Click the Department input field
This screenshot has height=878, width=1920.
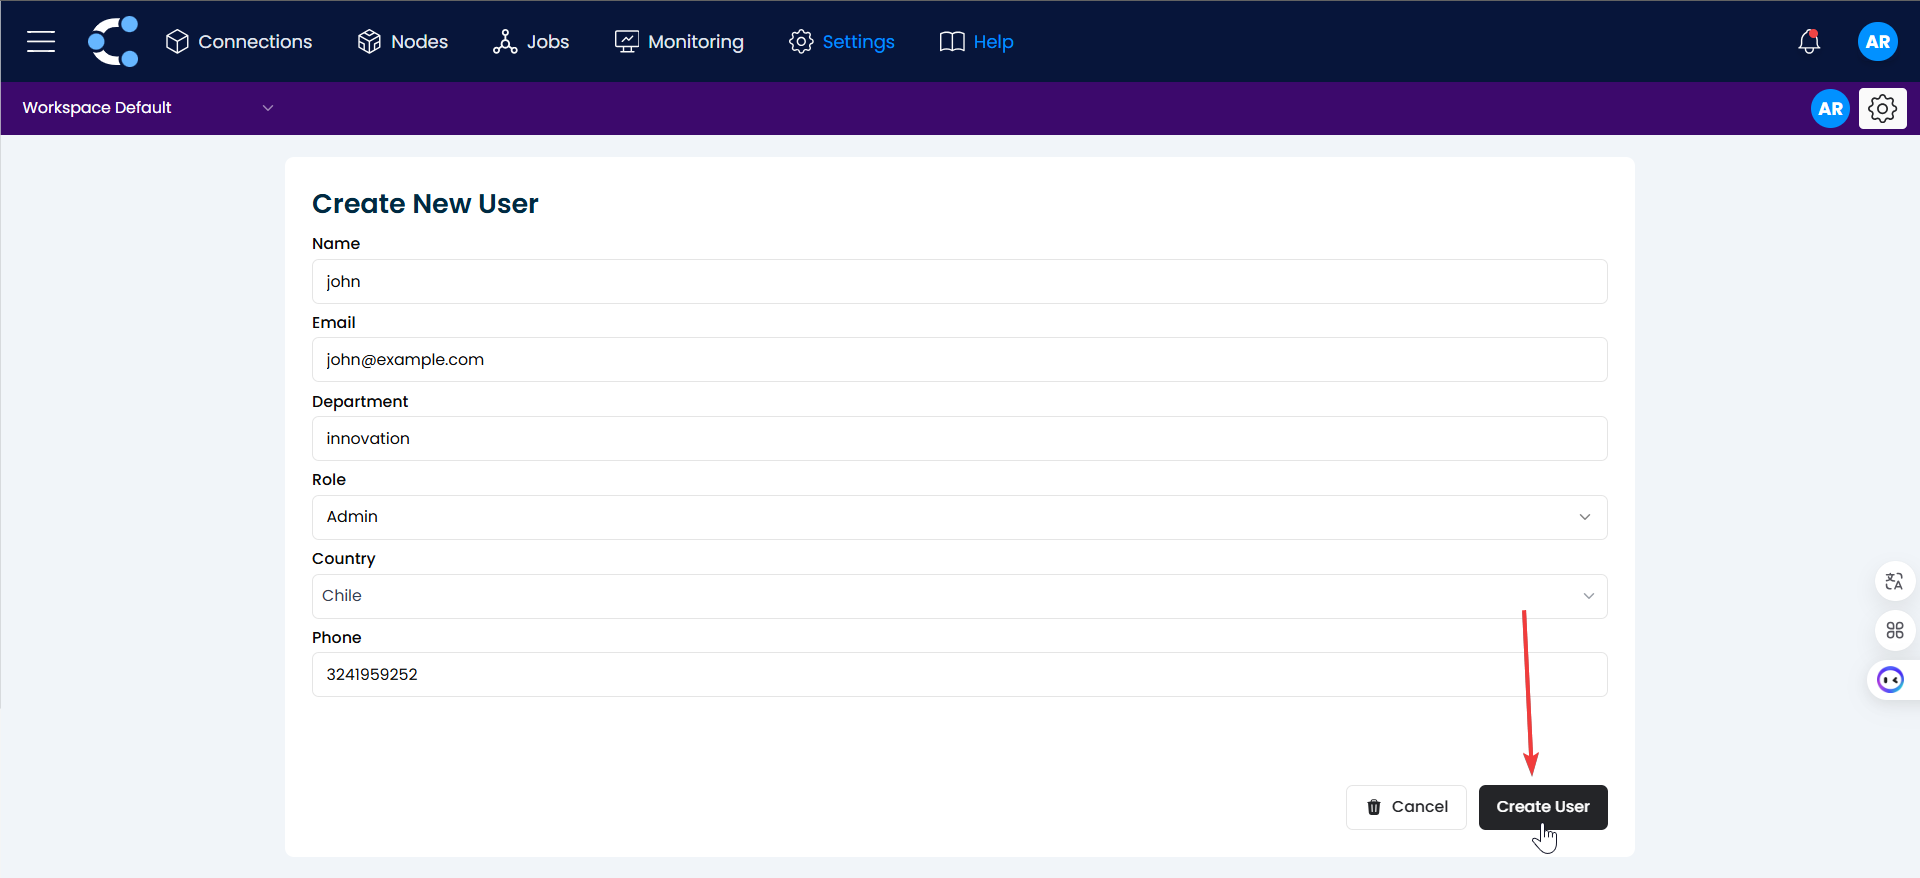pyautogui.click(x=959, y=438)
